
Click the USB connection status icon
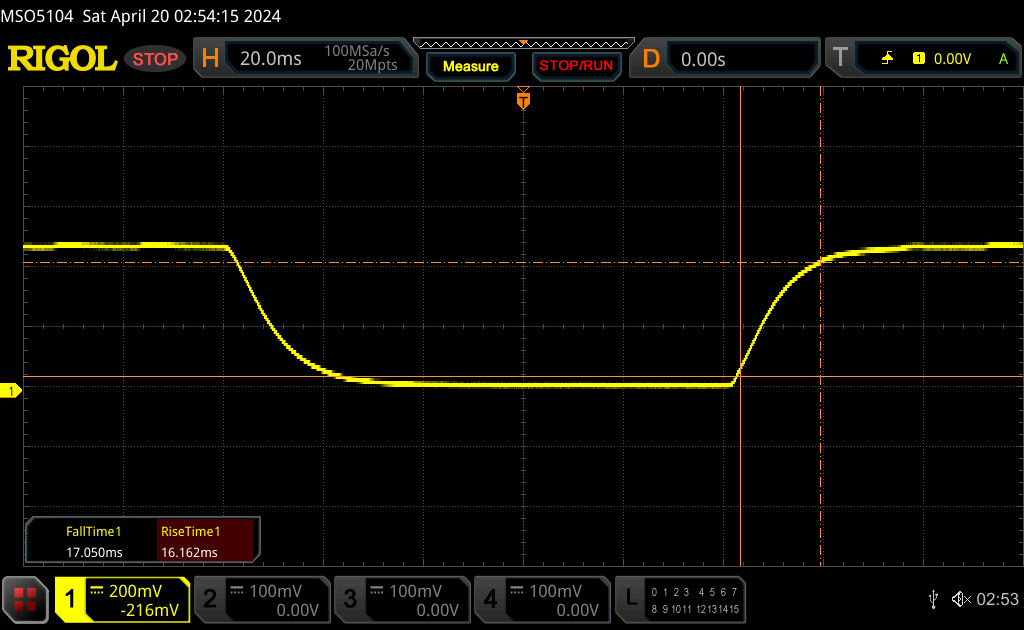[933, 599]
